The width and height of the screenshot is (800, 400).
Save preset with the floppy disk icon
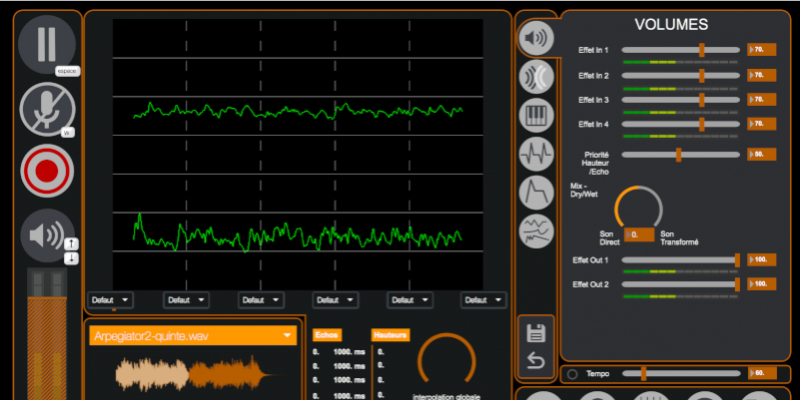pyautogui.click(x=536, y=333)
